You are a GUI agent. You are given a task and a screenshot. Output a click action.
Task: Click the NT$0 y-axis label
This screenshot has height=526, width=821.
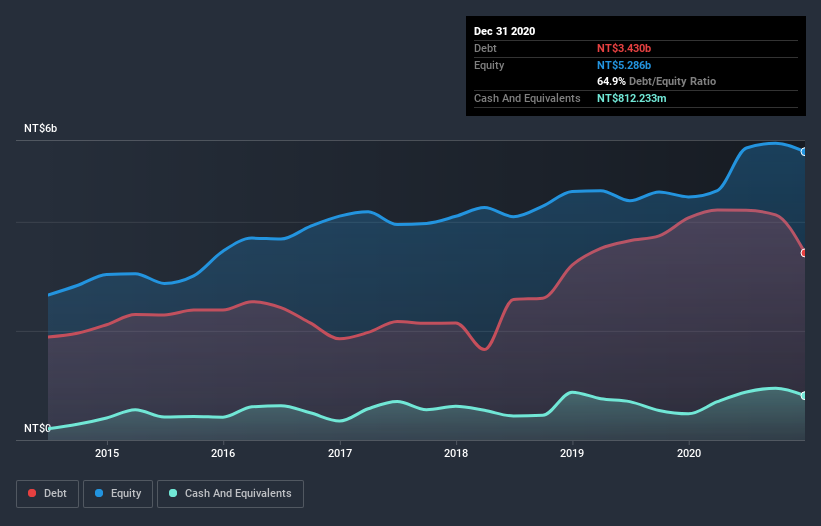(x=37, y=428)
